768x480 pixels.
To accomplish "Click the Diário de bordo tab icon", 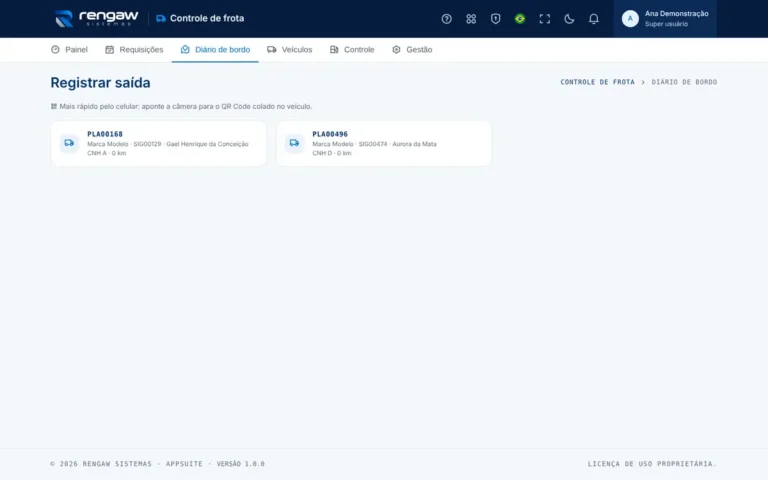I will pyautogui.click(x=185, y=49).
